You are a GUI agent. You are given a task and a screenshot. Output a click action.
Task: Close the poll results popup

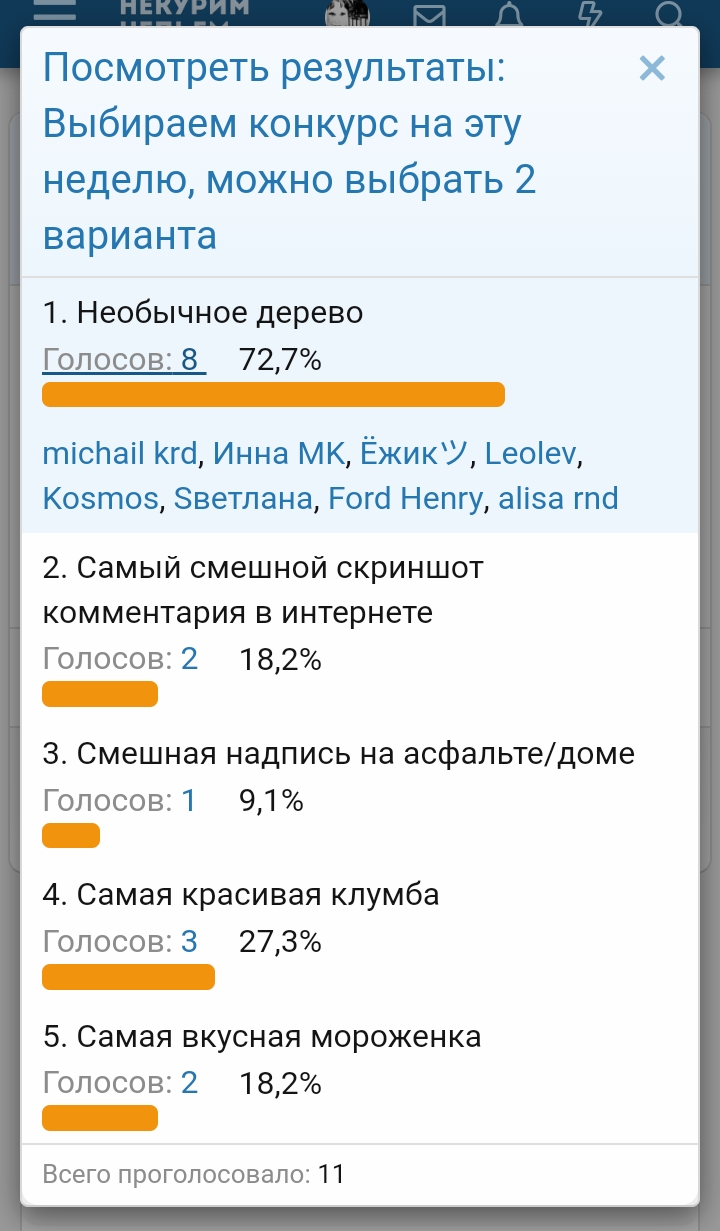pos(652,69)
